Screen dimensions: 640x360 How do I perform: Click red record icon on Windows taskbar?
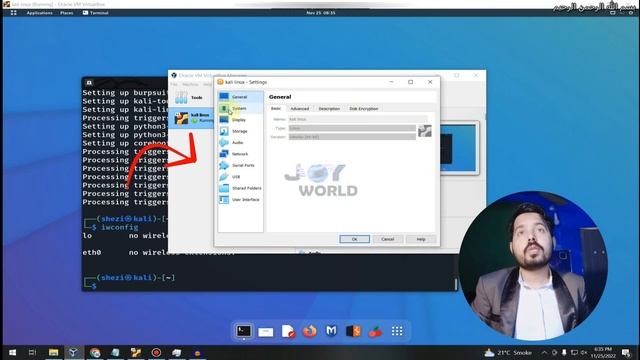click(x=156, y=352)
